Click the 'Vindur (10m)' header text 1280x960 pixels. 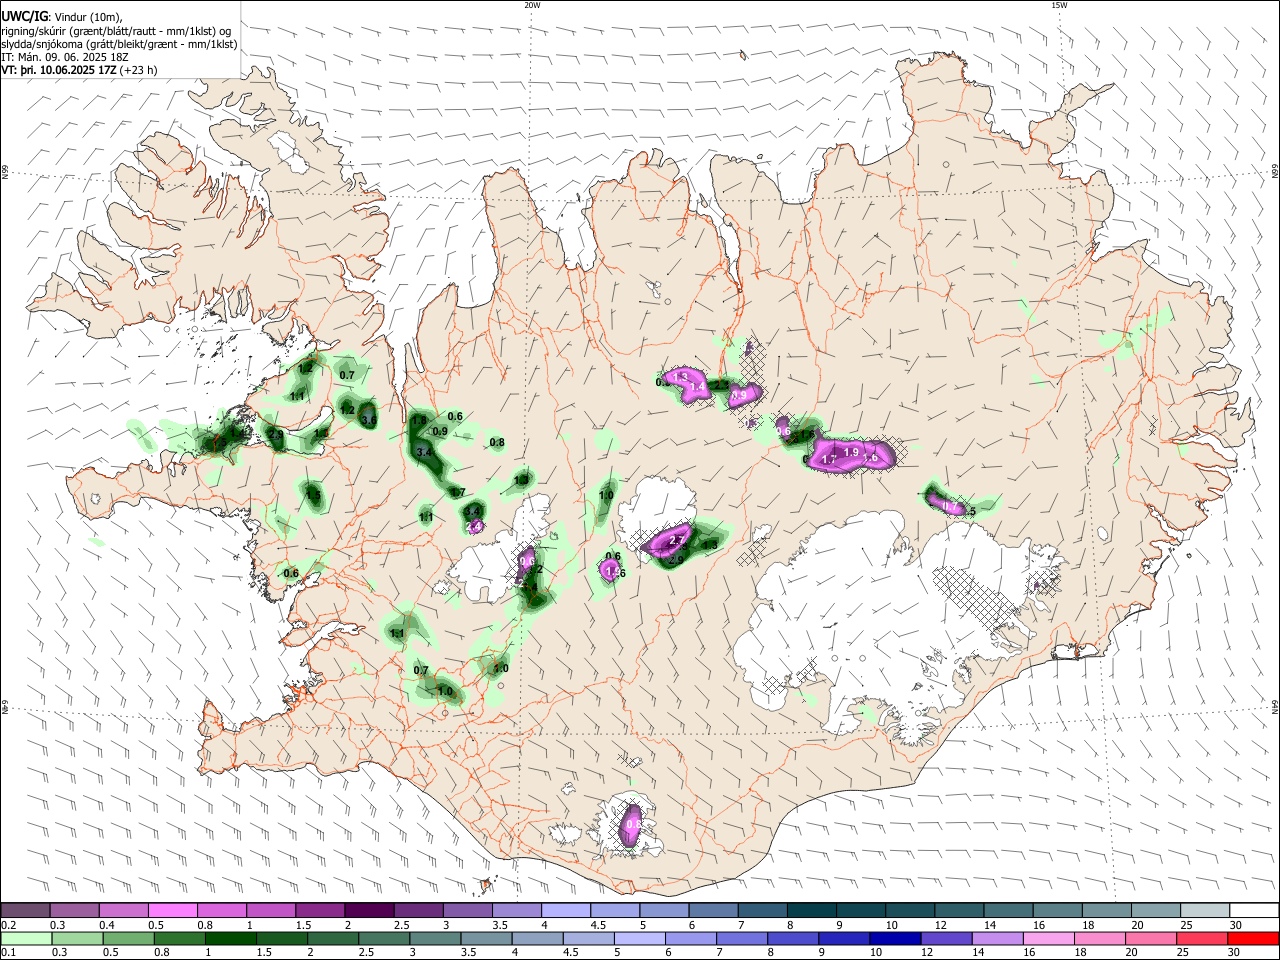(86, 17)
